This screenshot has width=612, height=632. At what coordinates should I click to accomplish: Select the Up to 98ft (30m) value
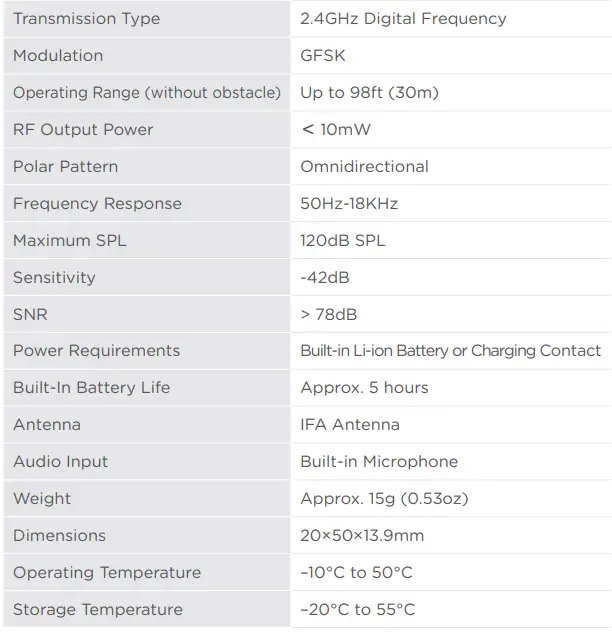tap(369, 93)
